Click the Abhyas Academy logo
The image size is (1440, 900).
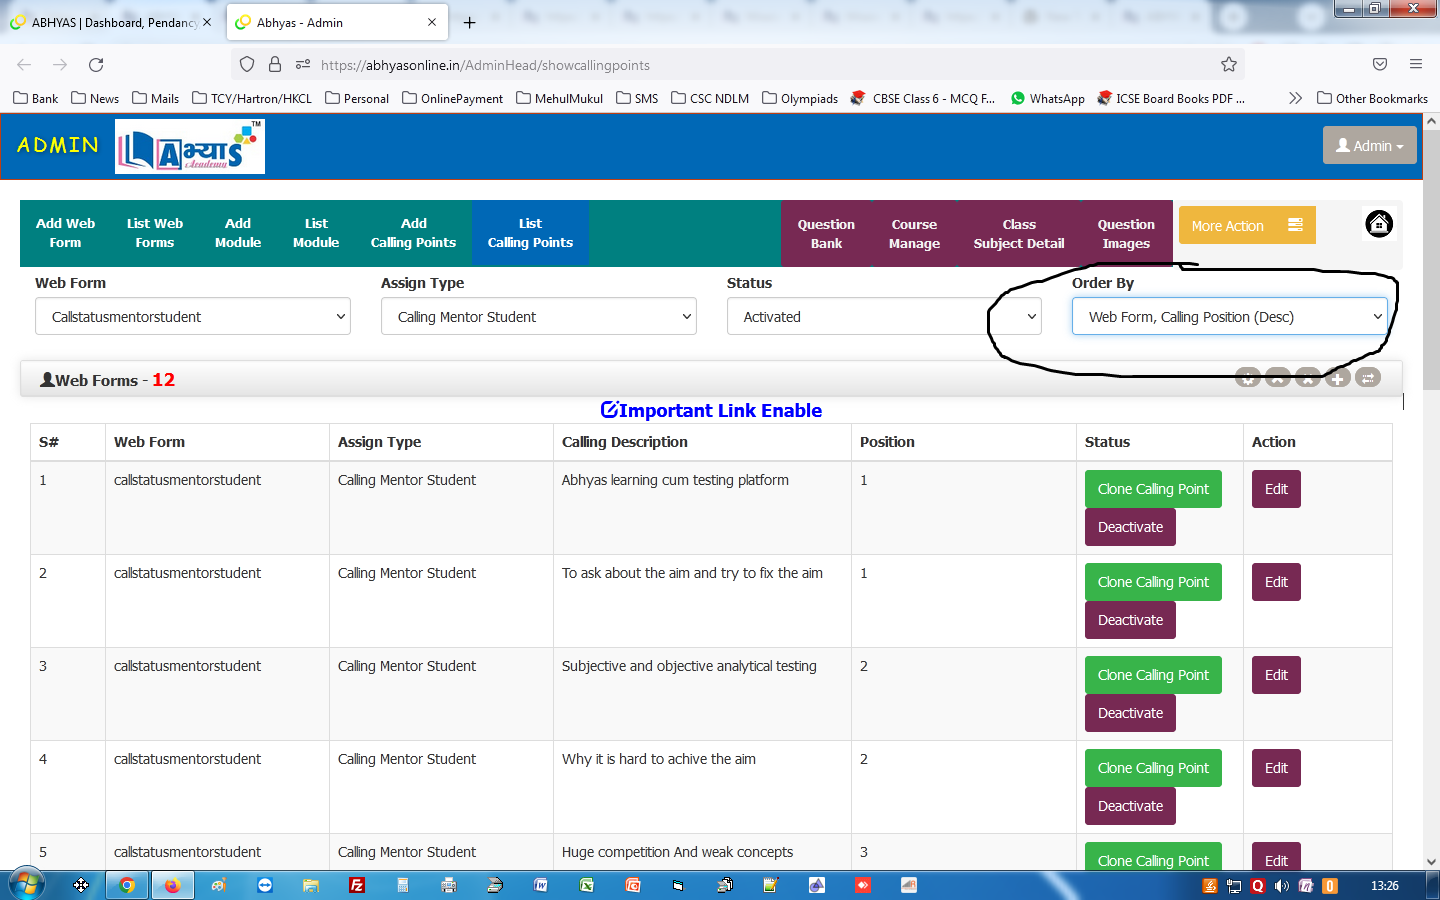coord(190,147)
